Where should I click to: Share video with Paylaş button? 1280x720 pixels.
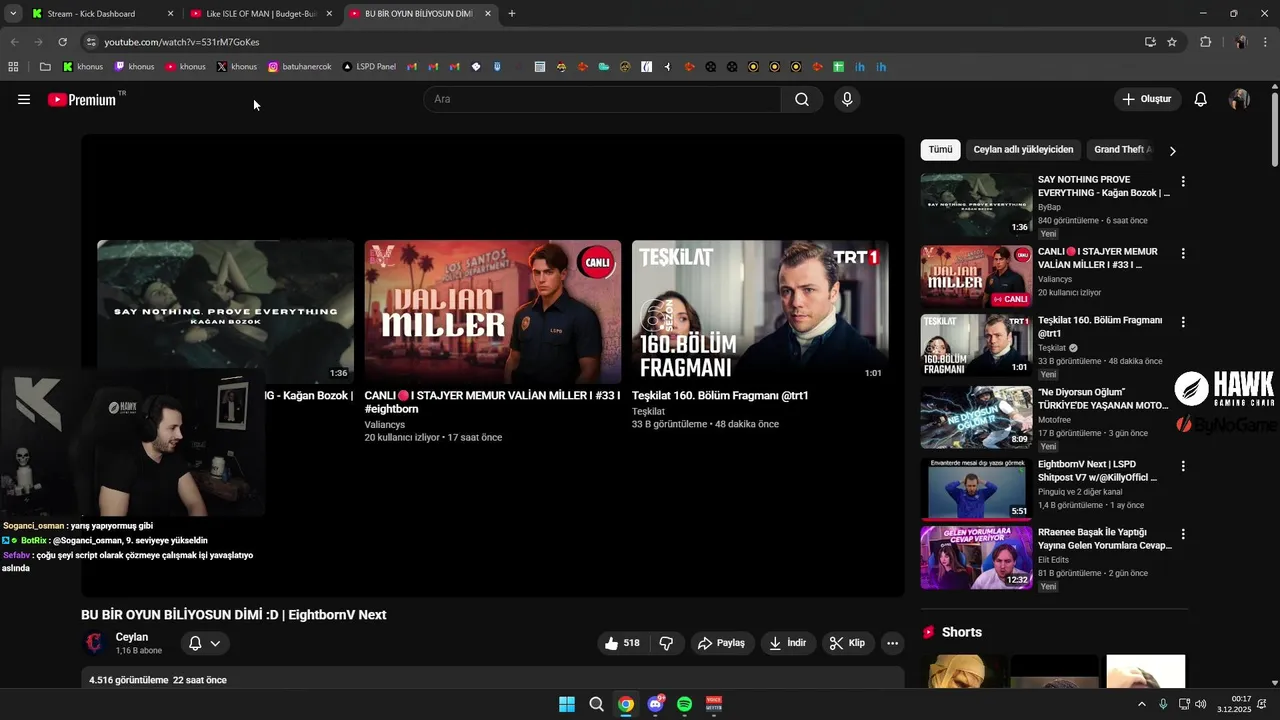(721, 643)
